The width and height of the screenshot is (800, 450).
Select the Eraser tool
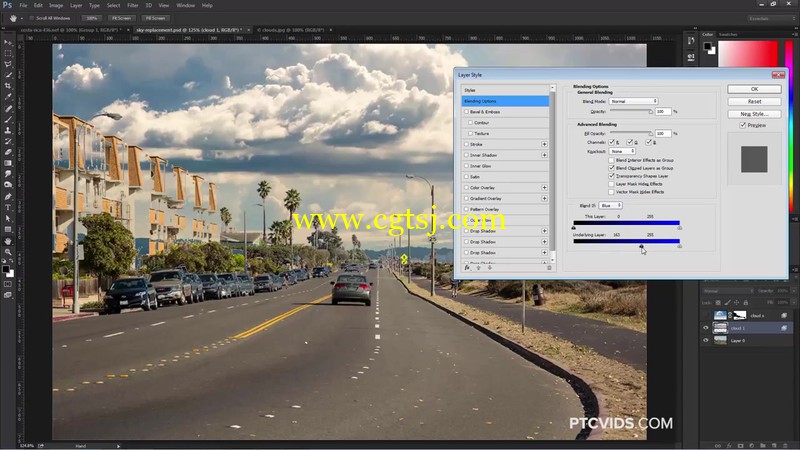pos(8,152)
